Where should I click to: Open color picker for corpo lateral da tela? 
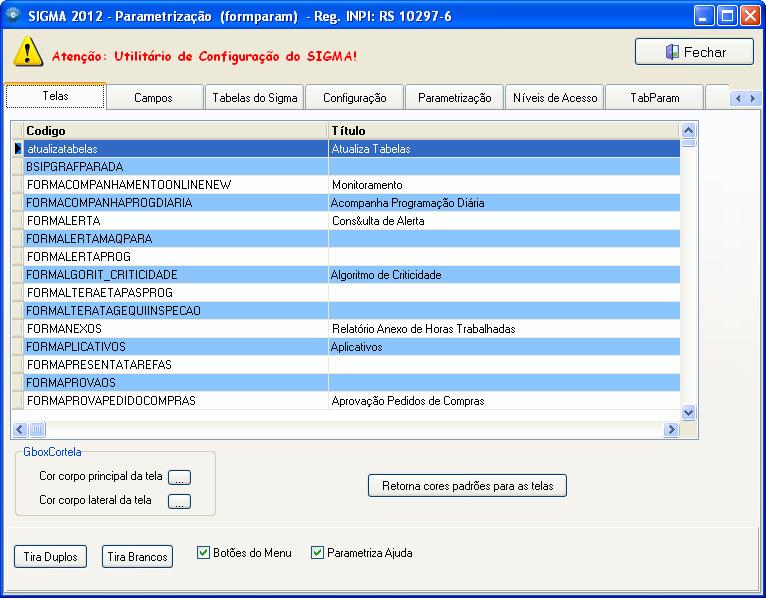(x=179, y=501)
